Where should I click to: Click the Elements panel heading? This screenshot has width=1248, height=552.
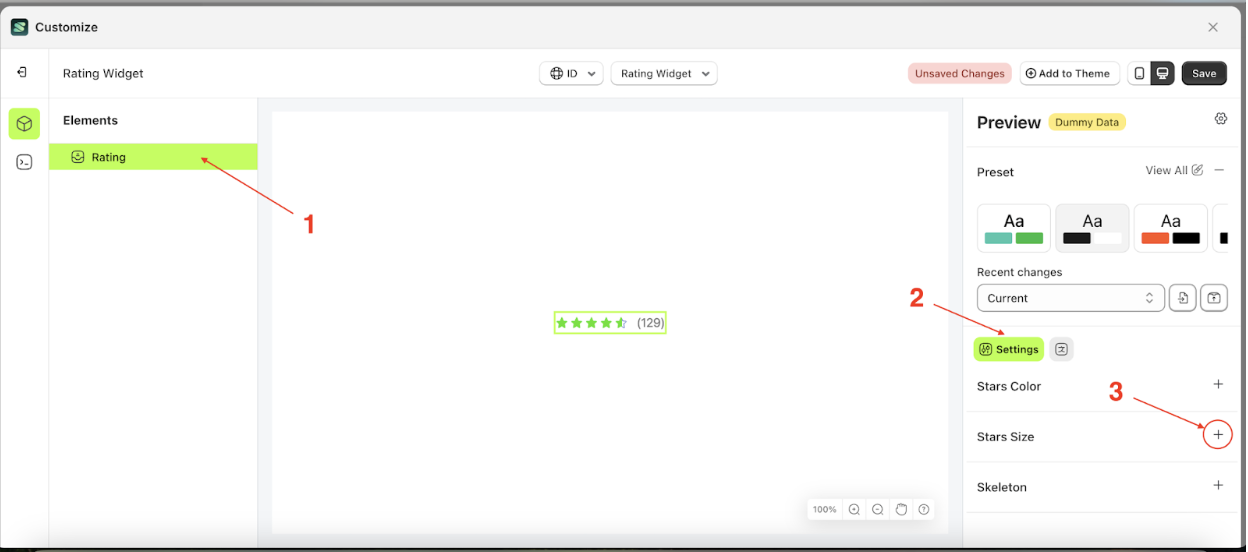pos(90,120)
